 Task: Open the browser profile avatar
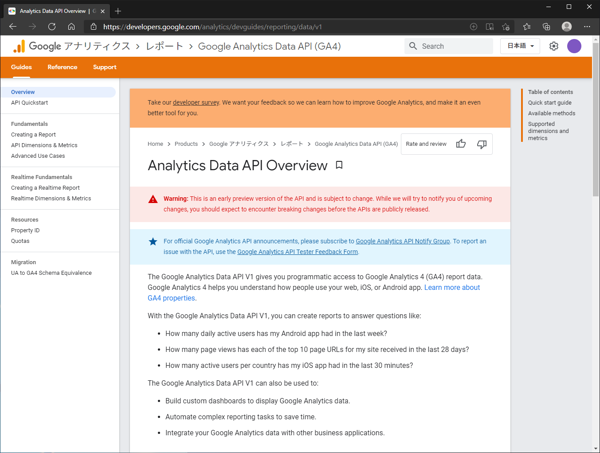[567, 26]
